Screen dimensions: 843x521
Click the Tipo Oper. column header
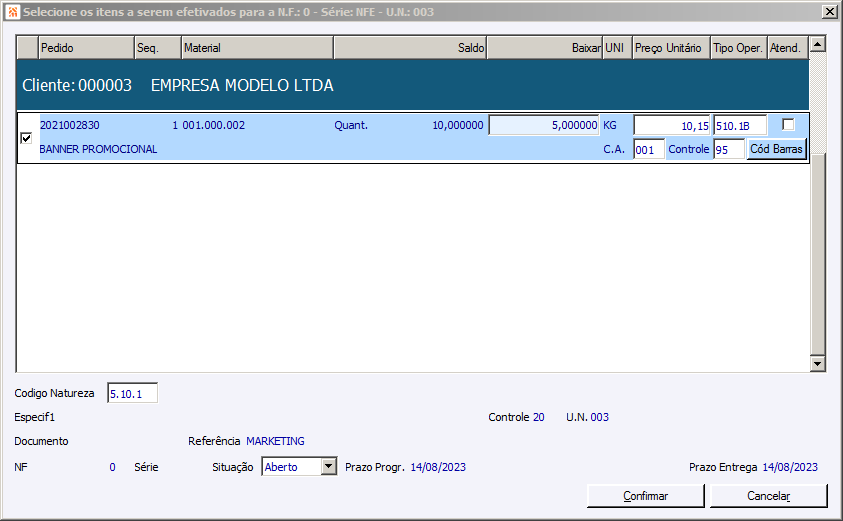(739, 48)
